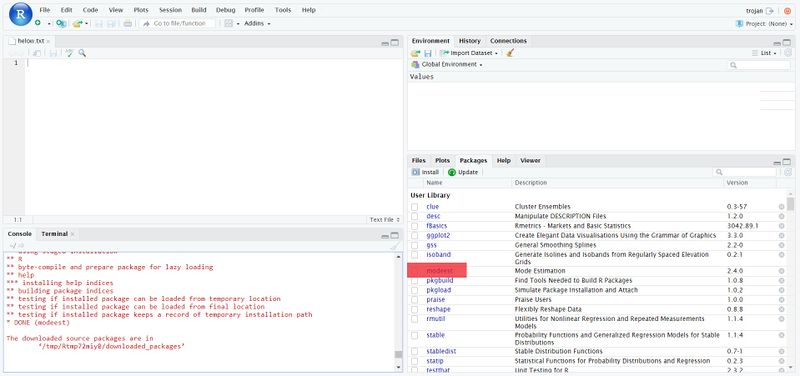Open an existing file via the folder icon

point(77,23)
